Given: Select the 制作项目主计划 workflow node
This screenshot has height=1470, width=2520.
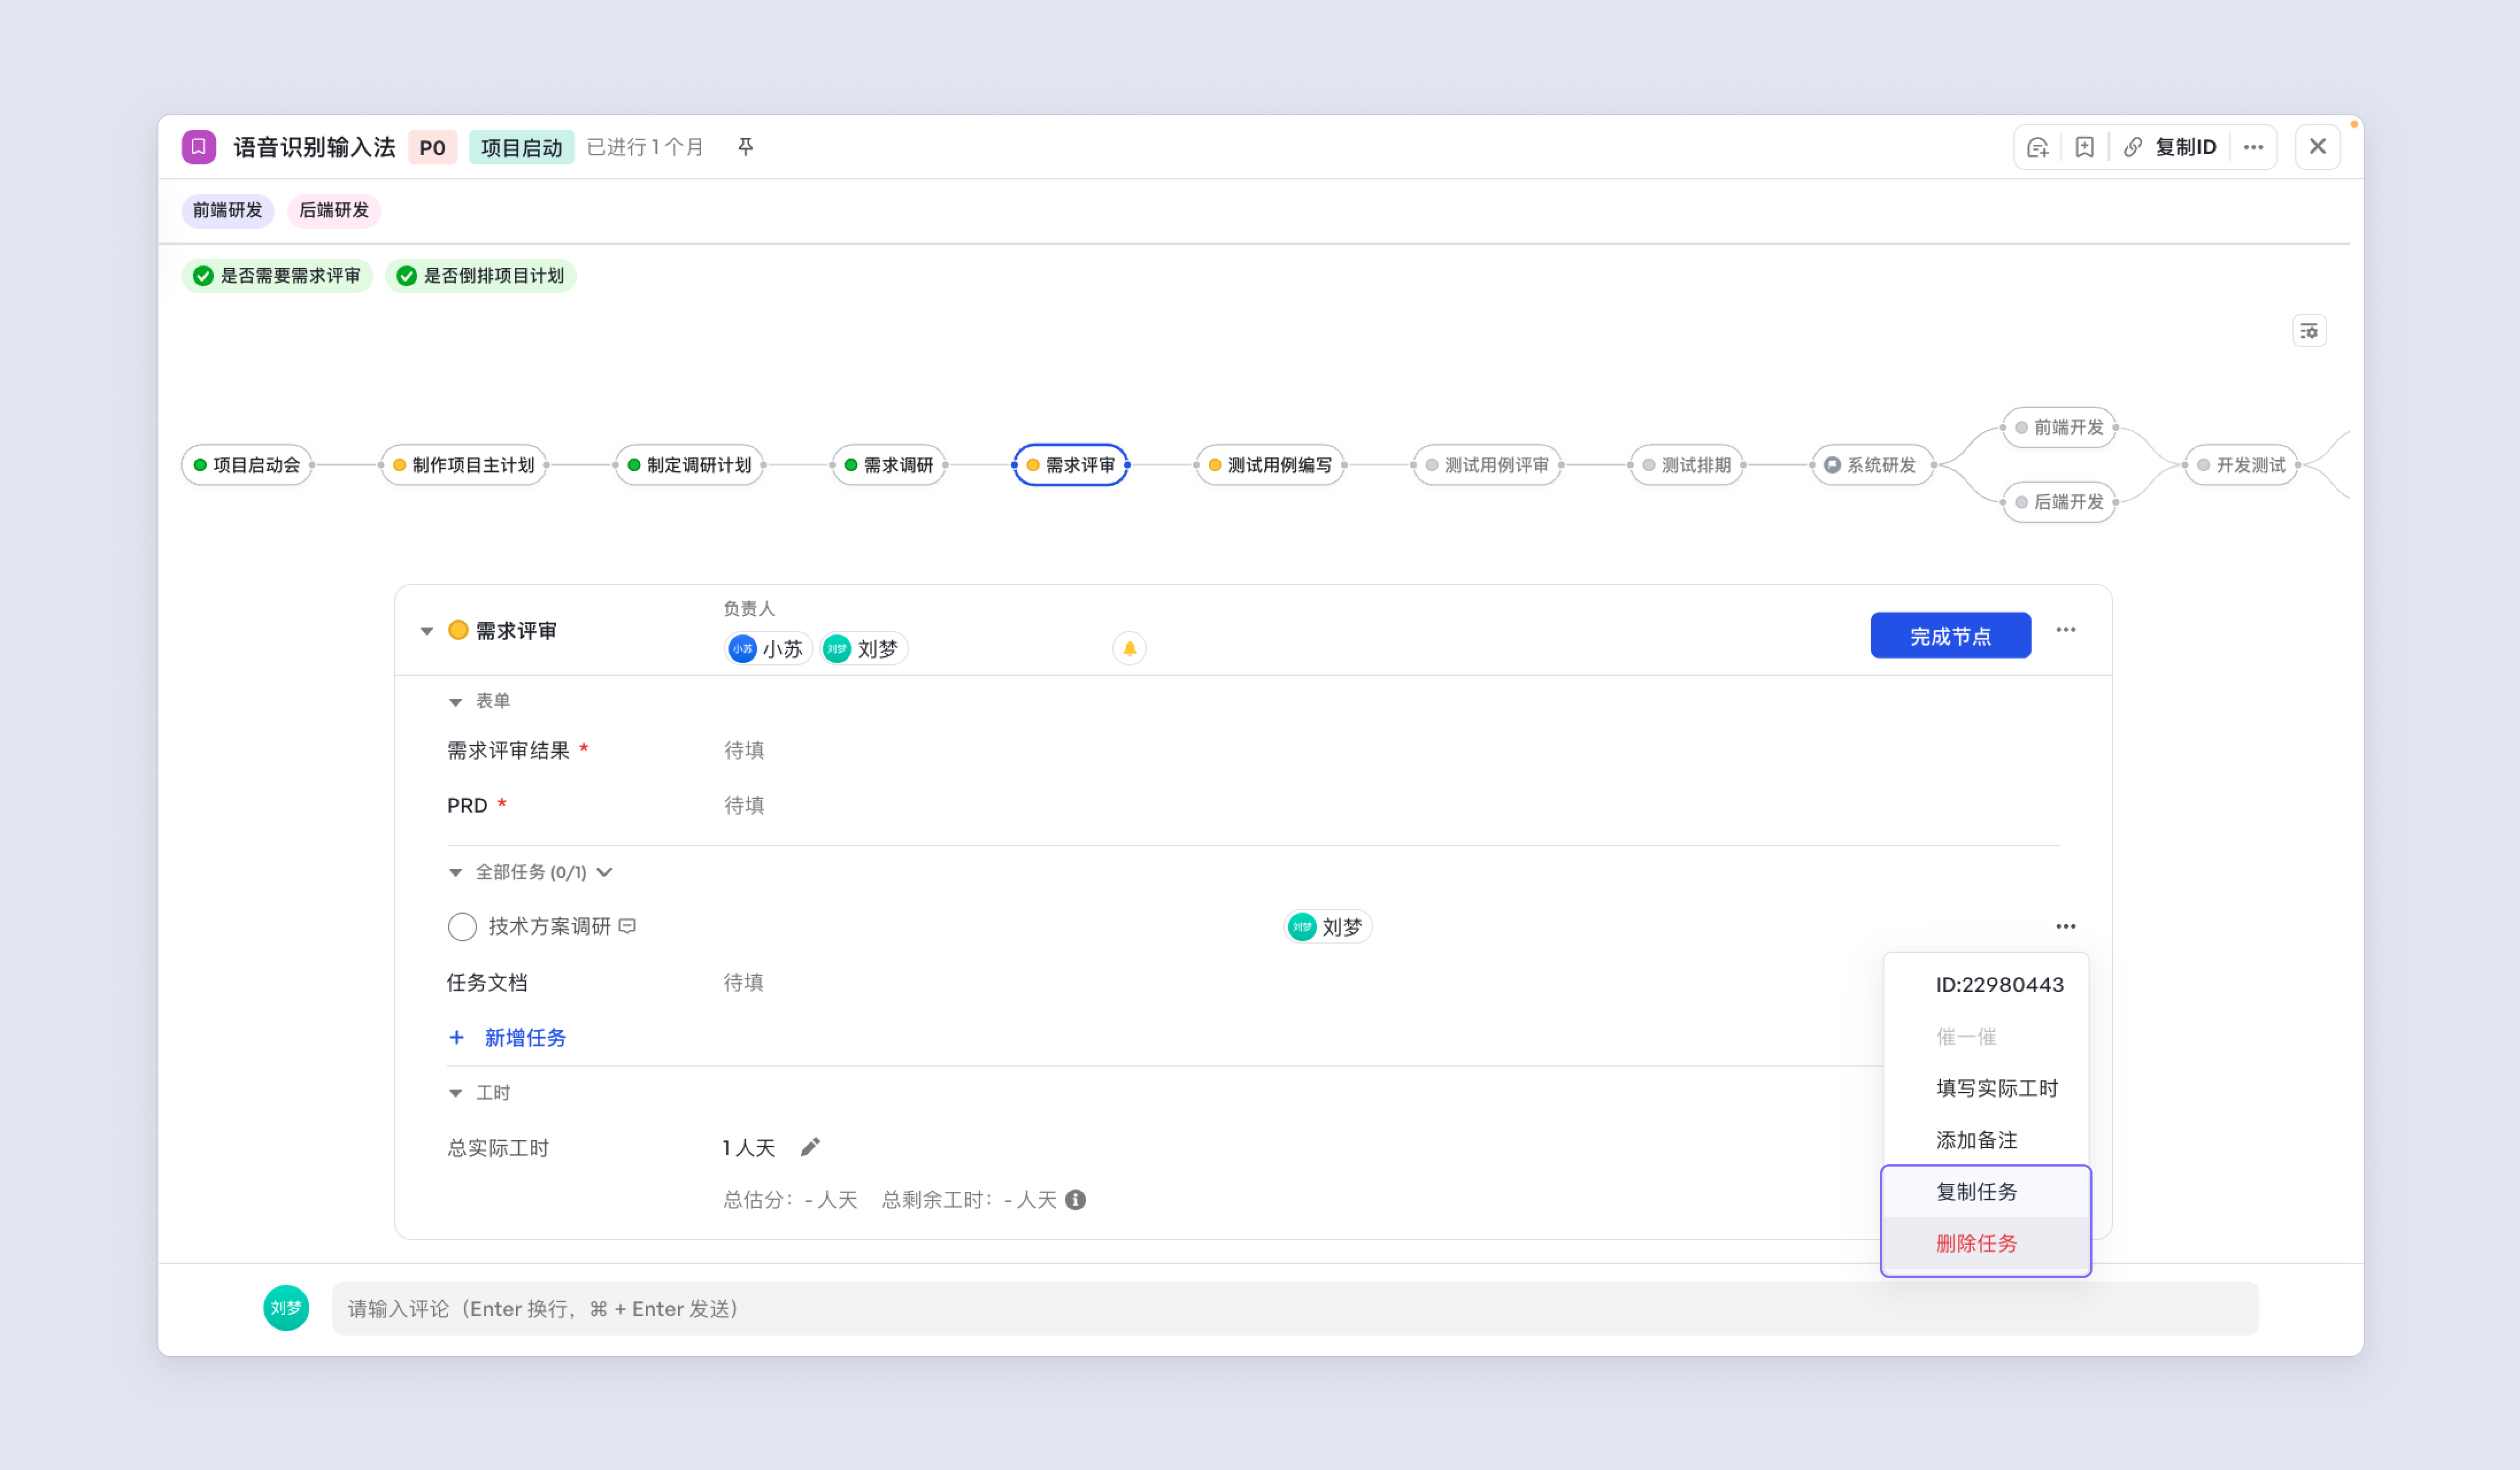Looking at the screenshot, I should click(463, 465).
